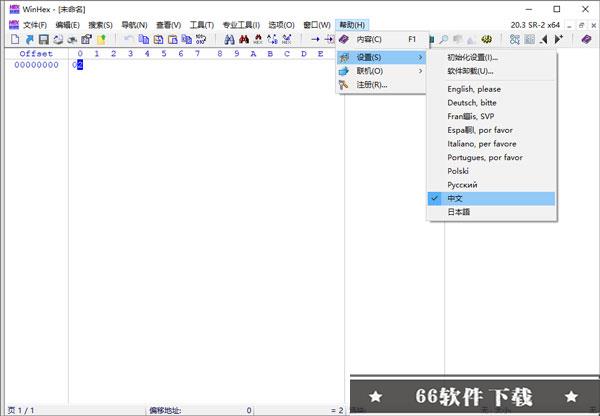The height and width of the screenshot is (416, 600).
Task: Click the Open file blue arrow icon
Action: [29, 39]
